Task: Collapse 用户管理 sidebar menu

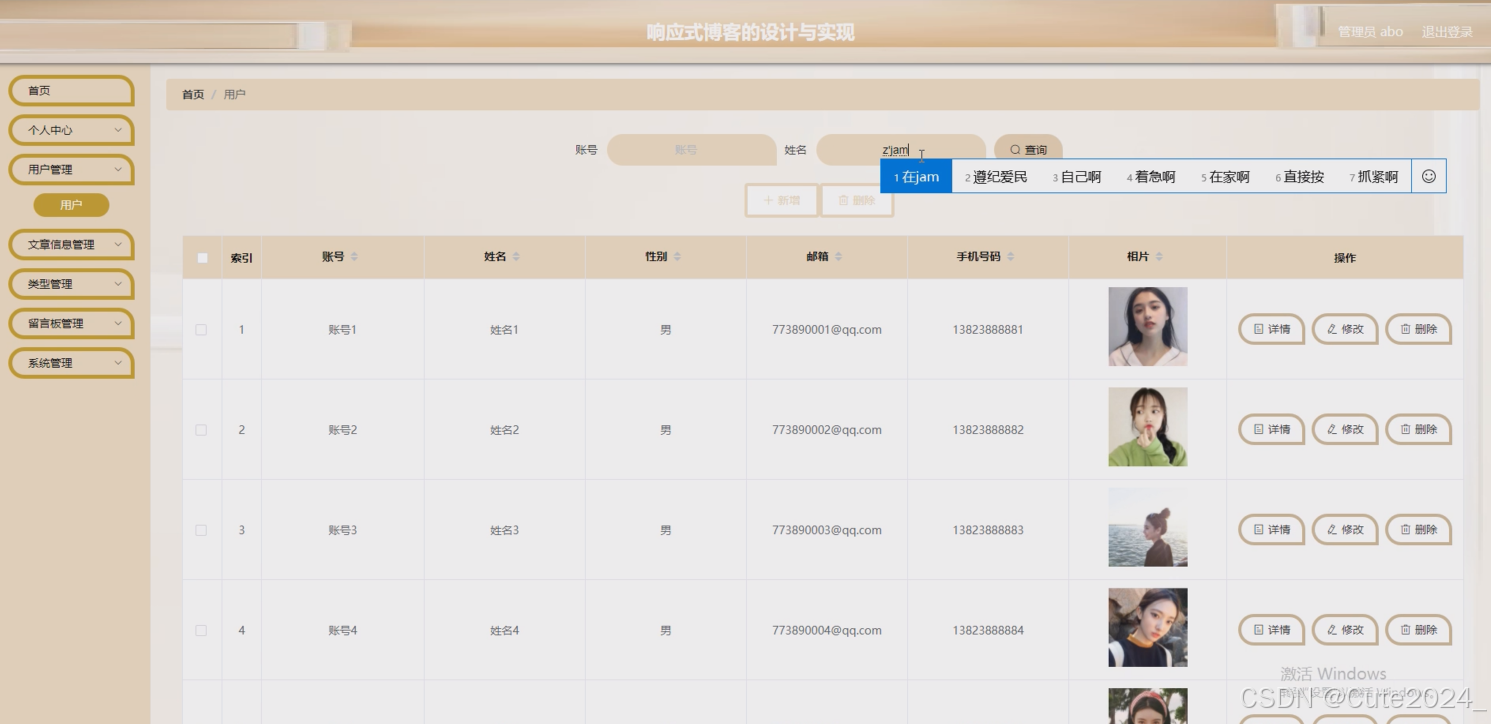Action: tap(71, 170)
